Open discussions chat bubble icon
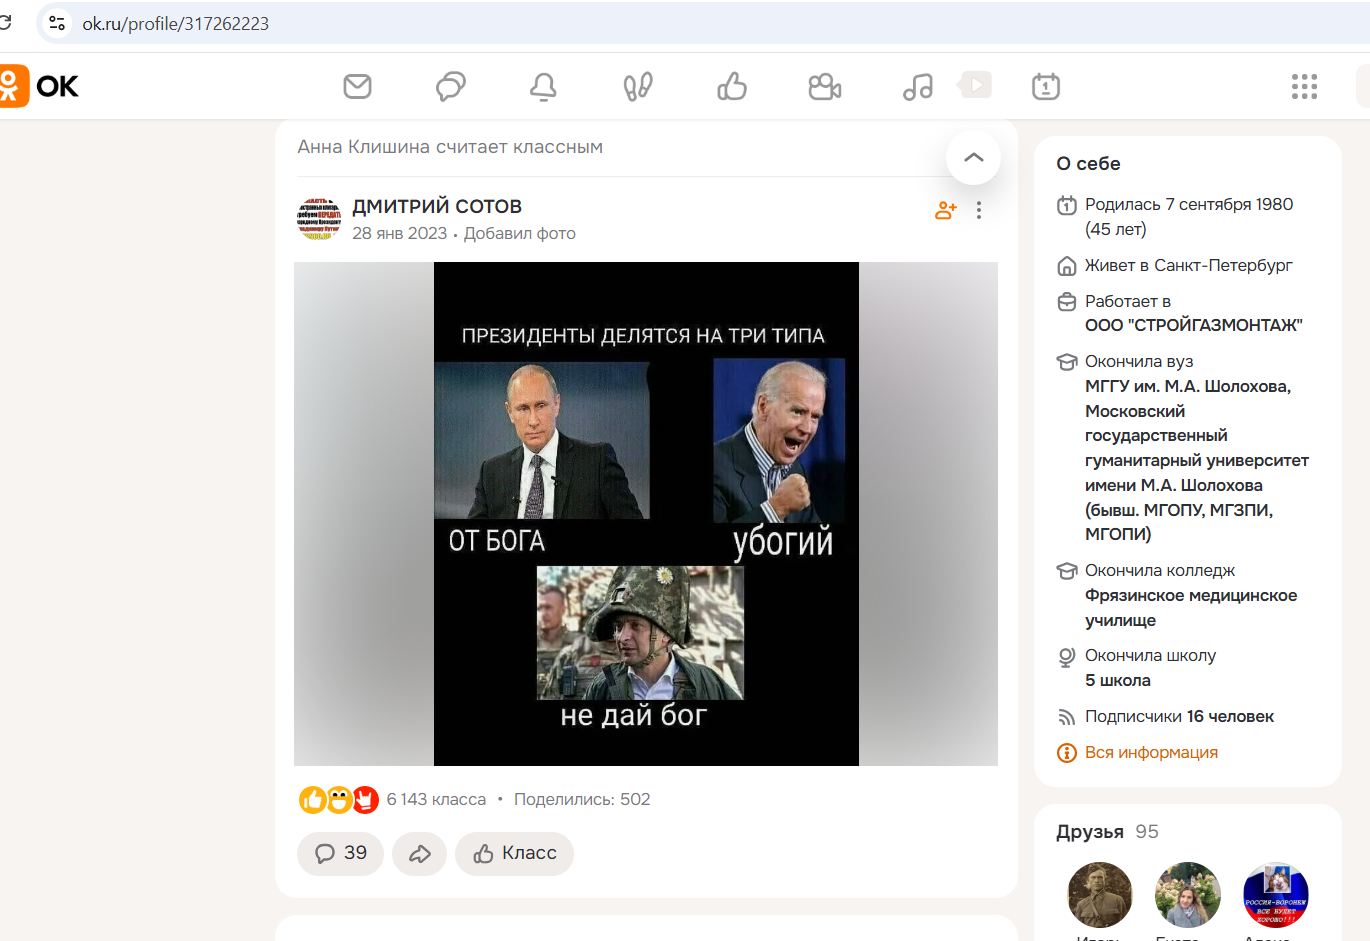This screenshot has width=1370, height=941. pos(450,87)
